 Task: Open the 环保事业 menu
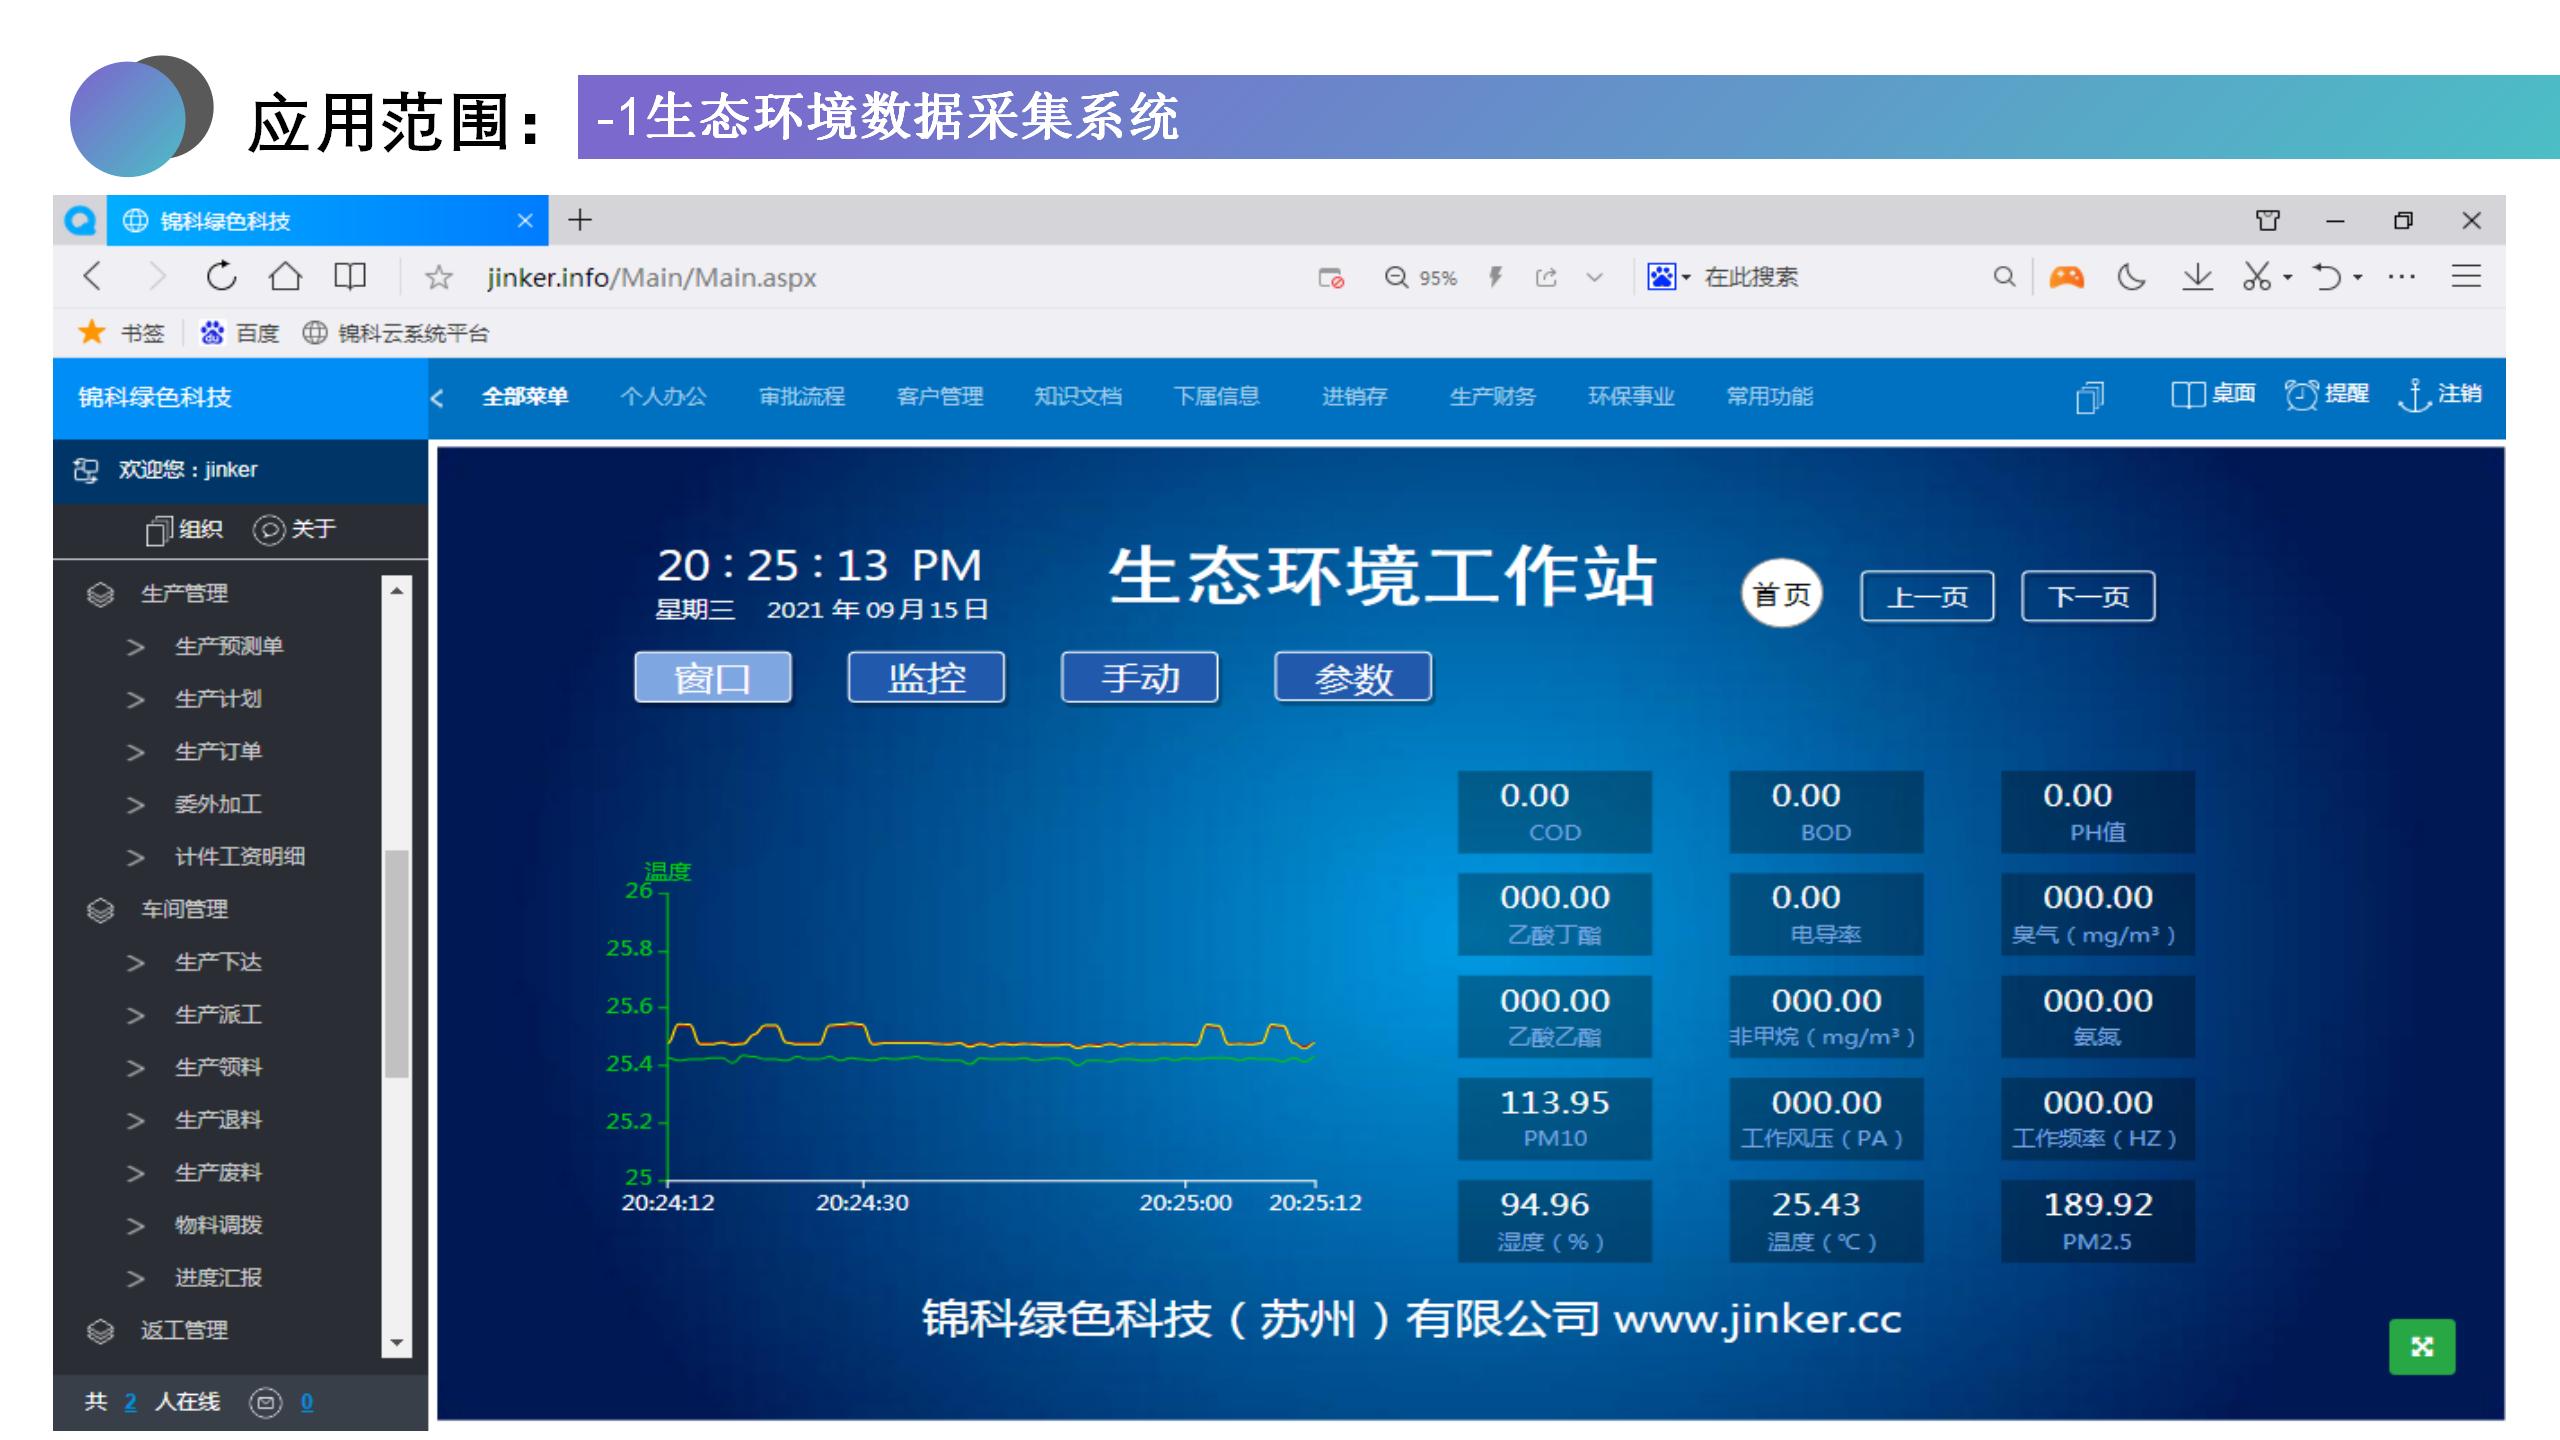1630,397
